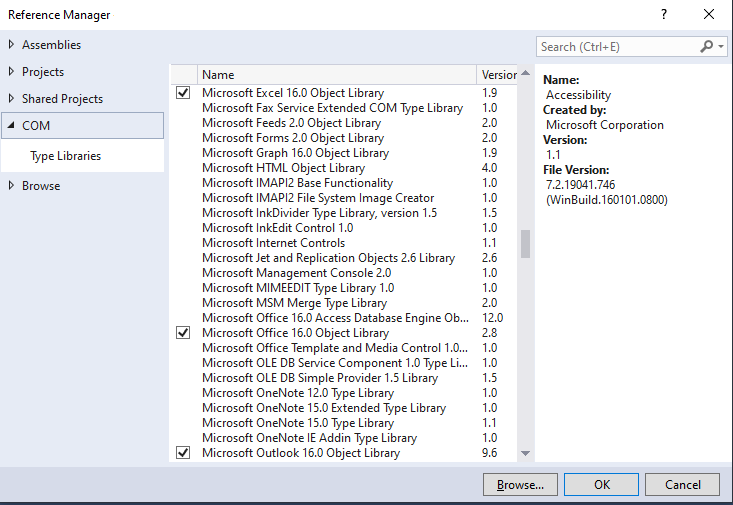Screen dimensions: 733x505
Task: Select Microsoft HTML Object Library row
Action: click(x=343, y=167)
